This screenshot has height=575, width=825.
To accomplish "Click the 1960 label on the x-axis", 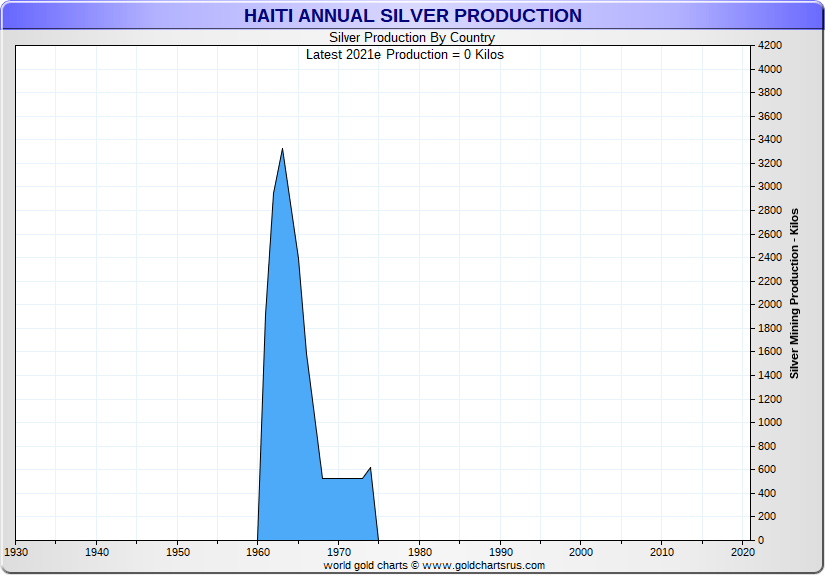I will 258,551.
